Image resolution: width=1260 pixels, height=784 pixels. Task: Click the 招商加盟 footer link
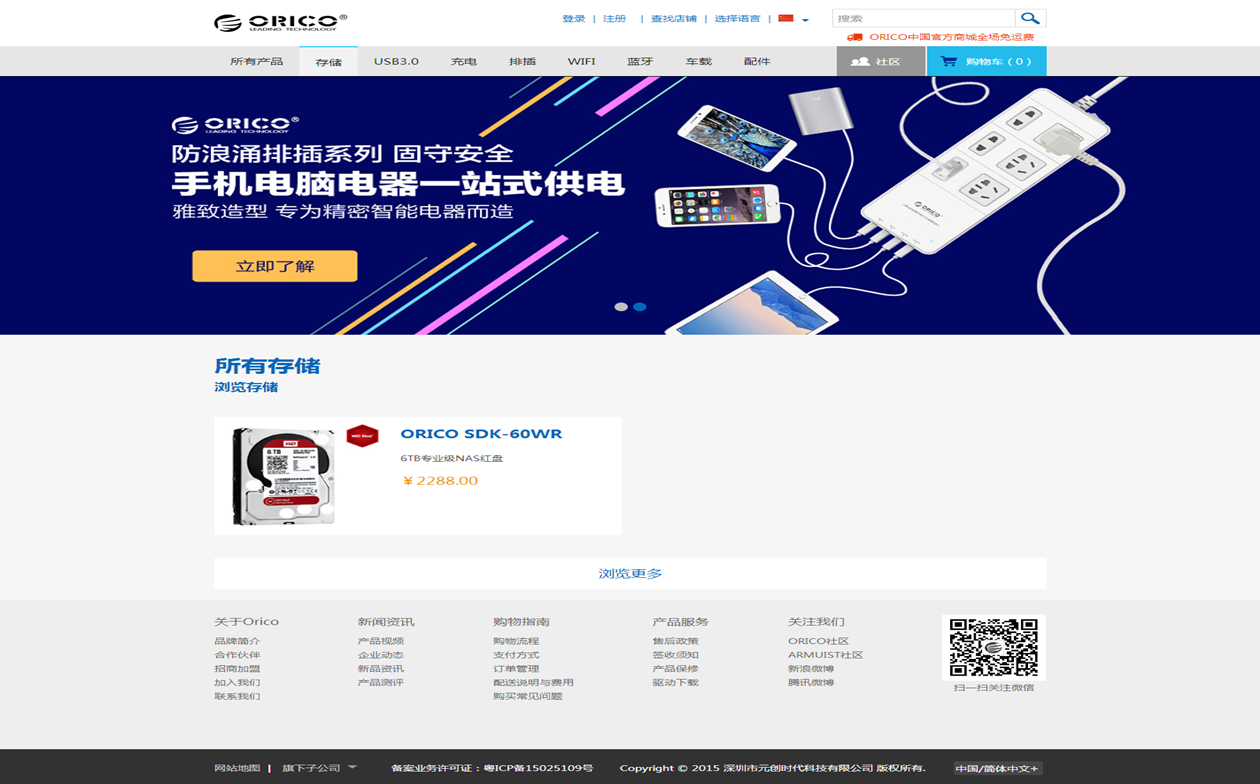[x=237, y=669]
